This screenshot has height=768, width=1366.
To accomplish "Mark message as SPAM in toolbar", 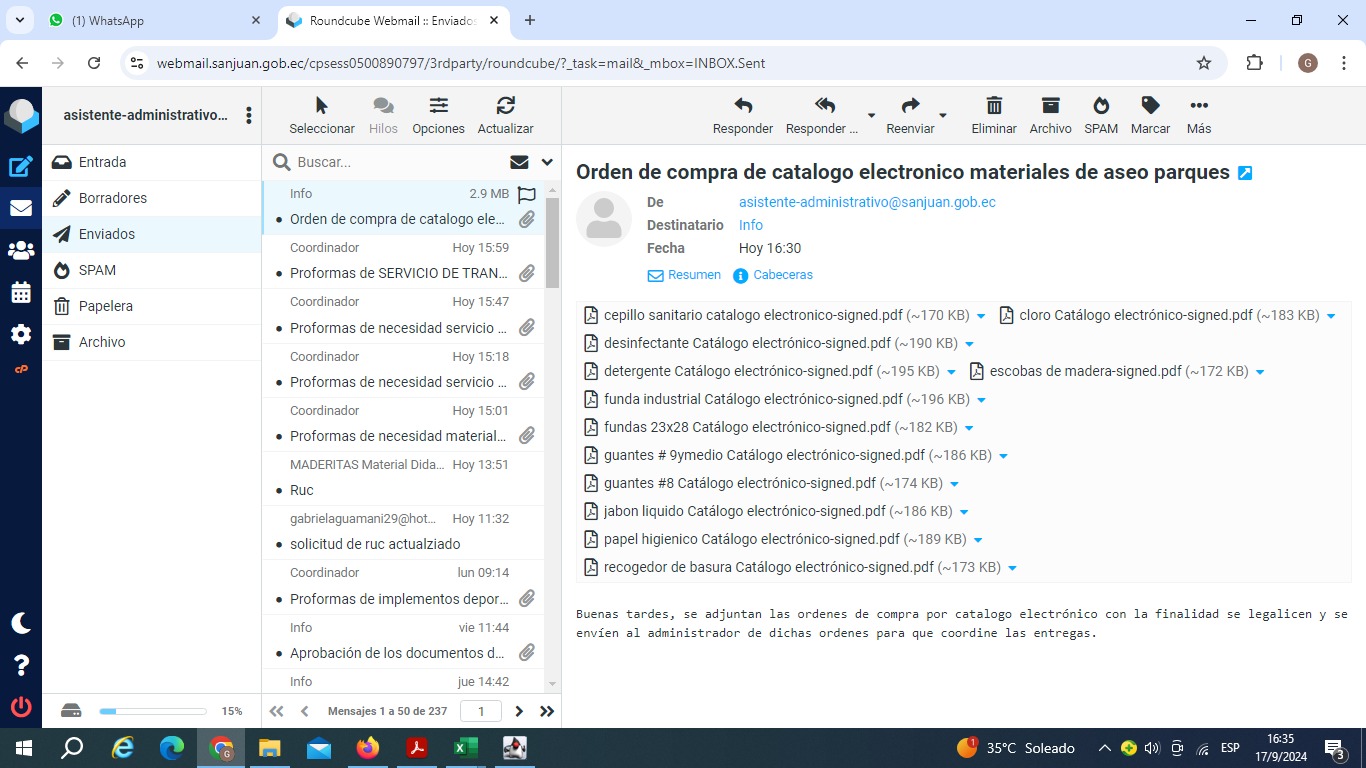I will pos(1100,106).
